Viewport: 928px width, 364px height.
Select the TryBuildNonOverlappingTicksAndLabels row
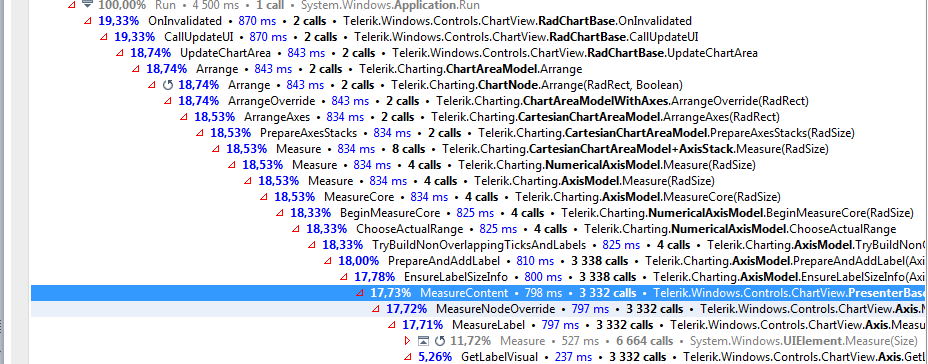479,245
